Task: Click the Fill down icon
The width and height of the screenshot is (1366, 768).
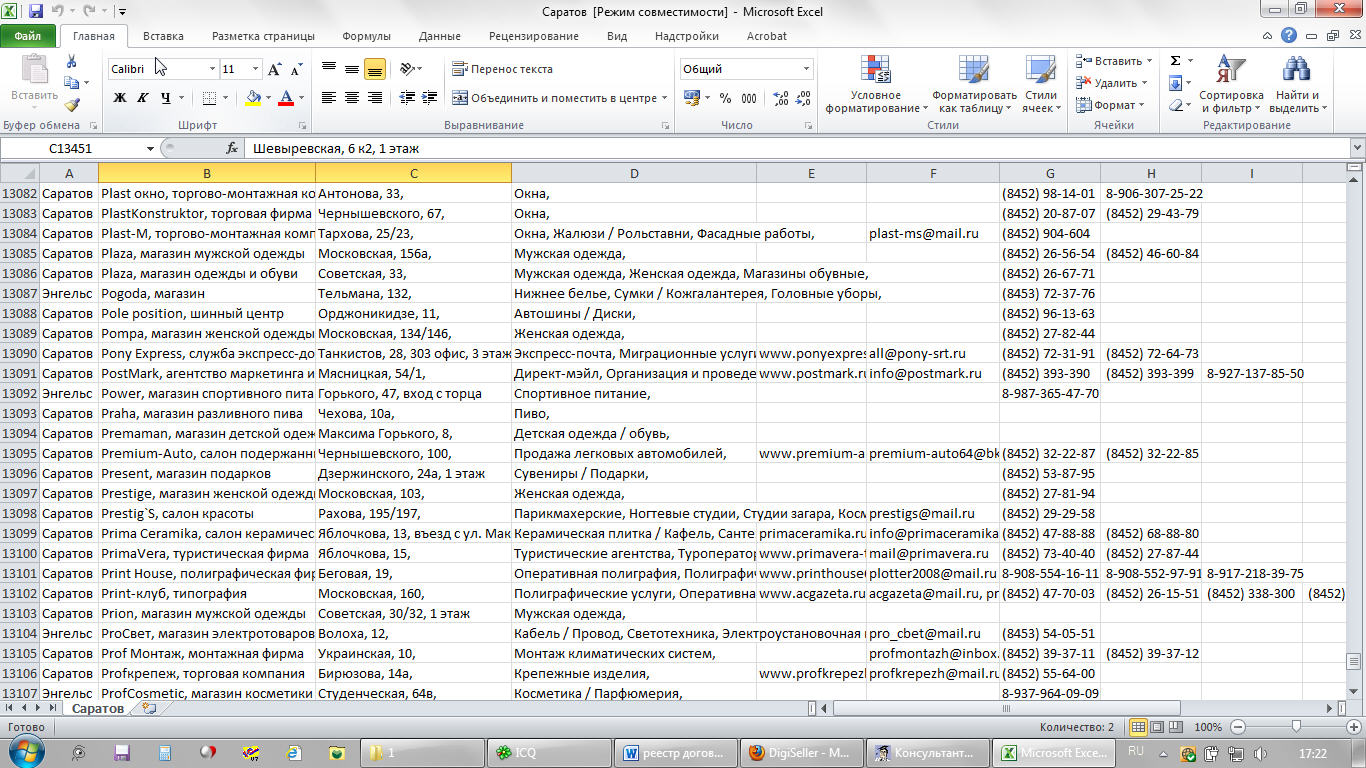Action: coord(1176,83)
